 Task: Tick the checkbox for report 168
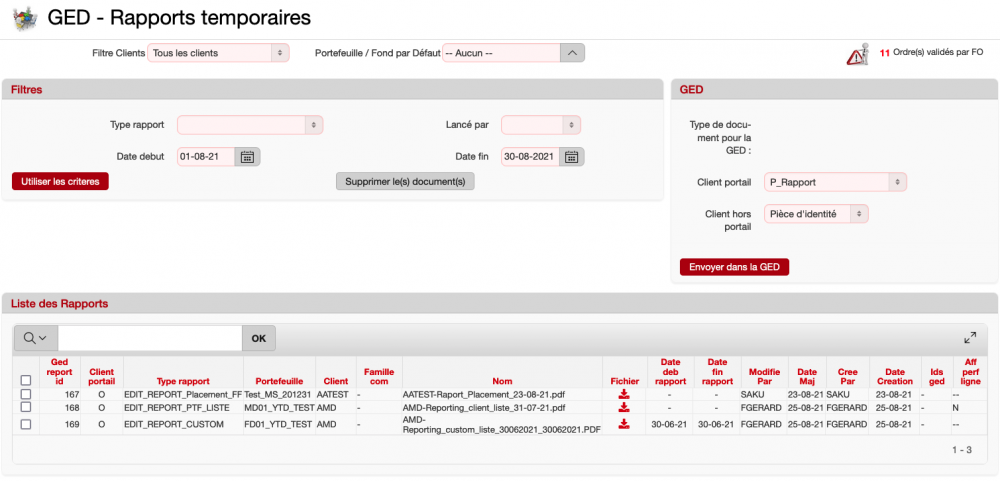tap(26, 408)
